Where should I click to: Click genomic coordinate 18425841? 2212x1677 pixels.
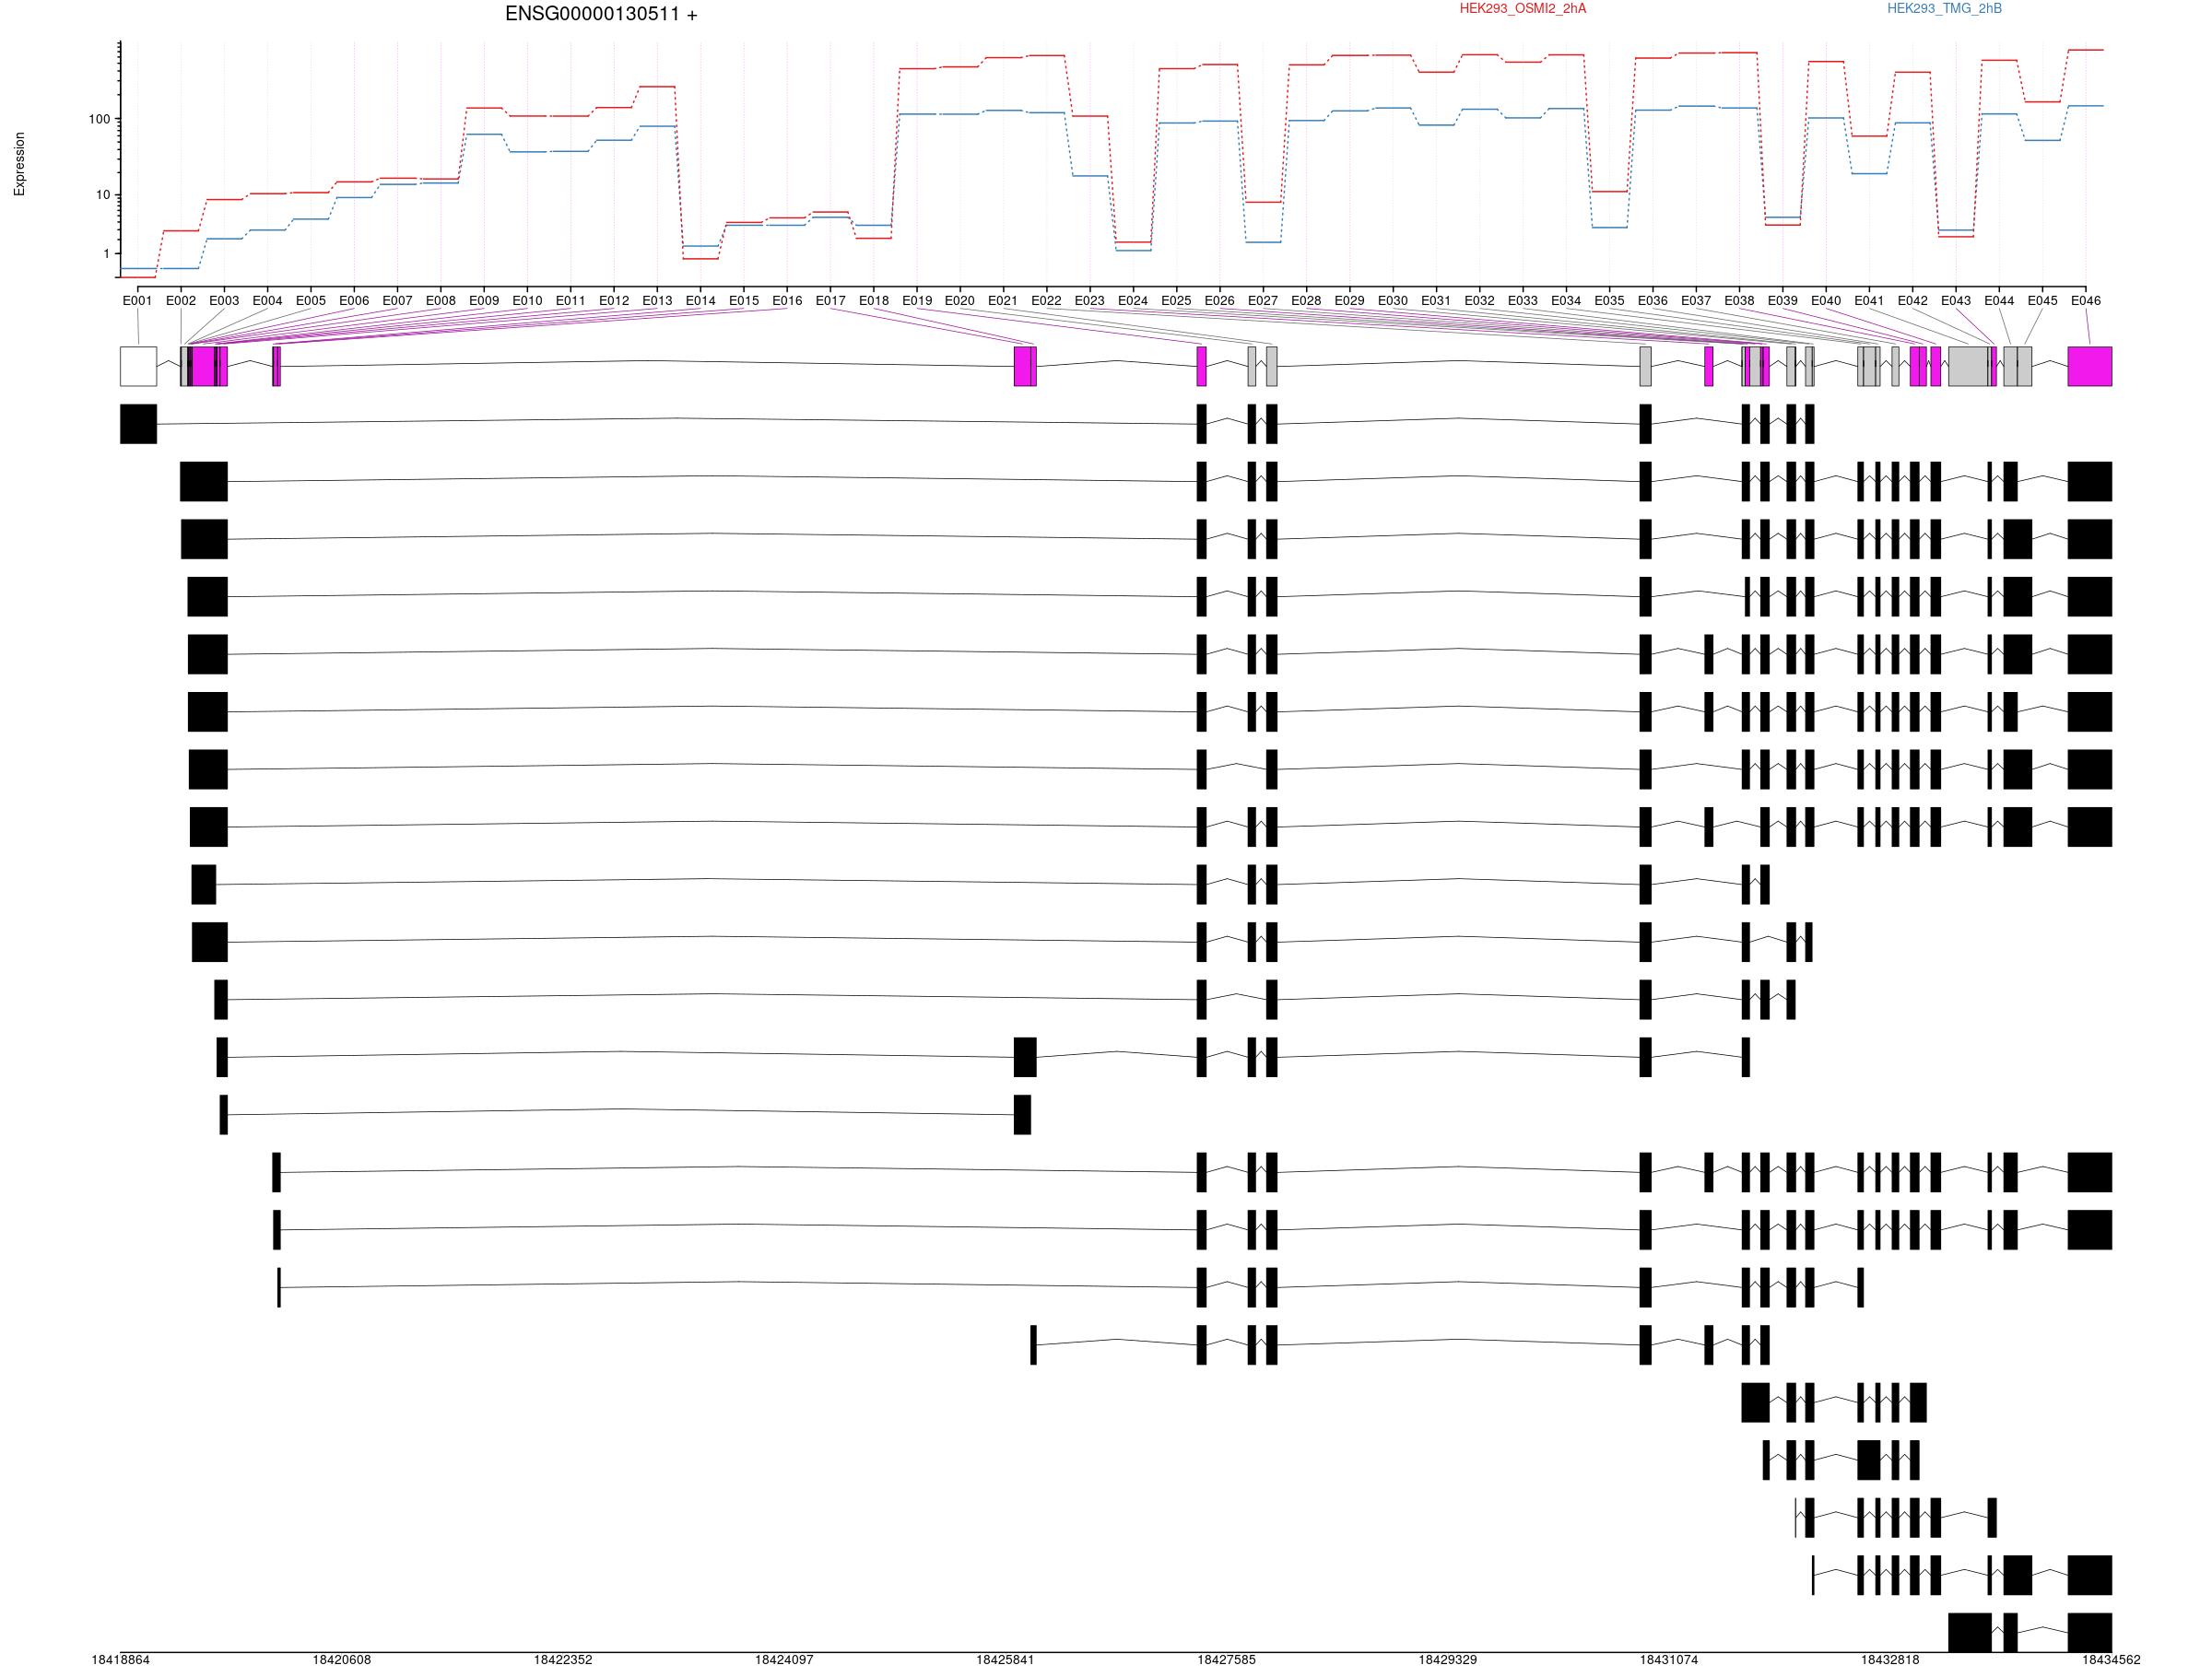click(x=1005, y=1660)
